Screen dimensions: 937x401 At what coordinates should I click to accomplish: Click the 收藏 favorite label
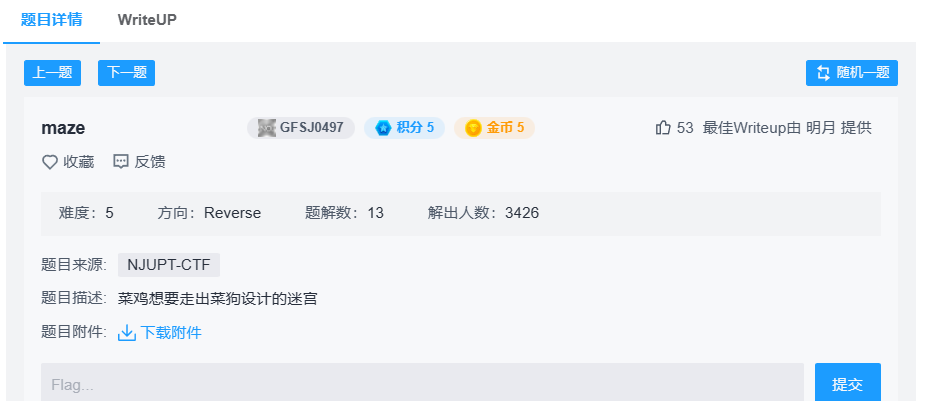(x=78, y=161)
